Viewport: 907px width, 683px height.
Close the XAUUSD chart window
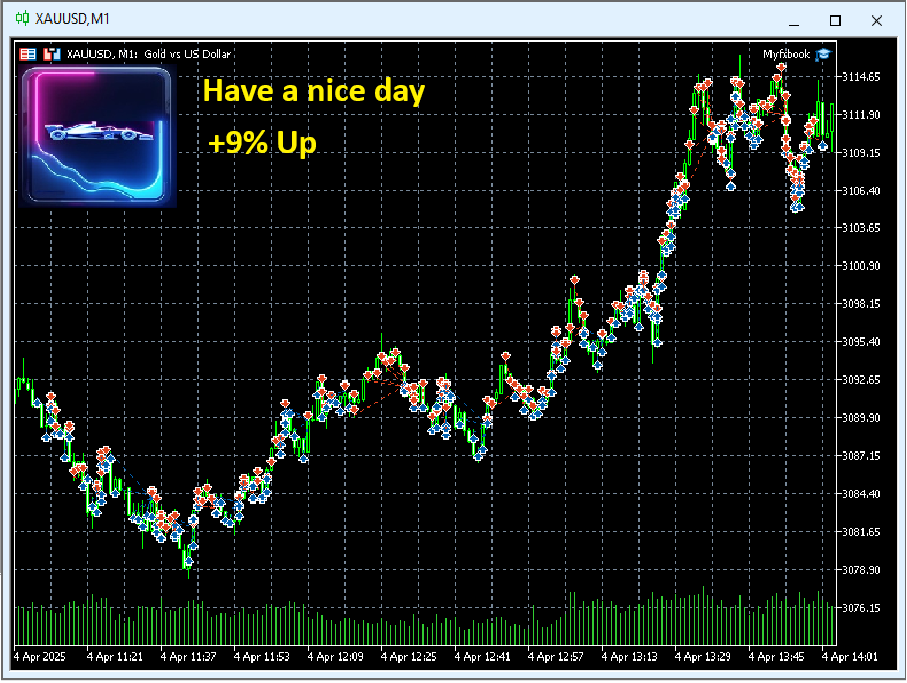pyautogui.click(x=877, y=21)
